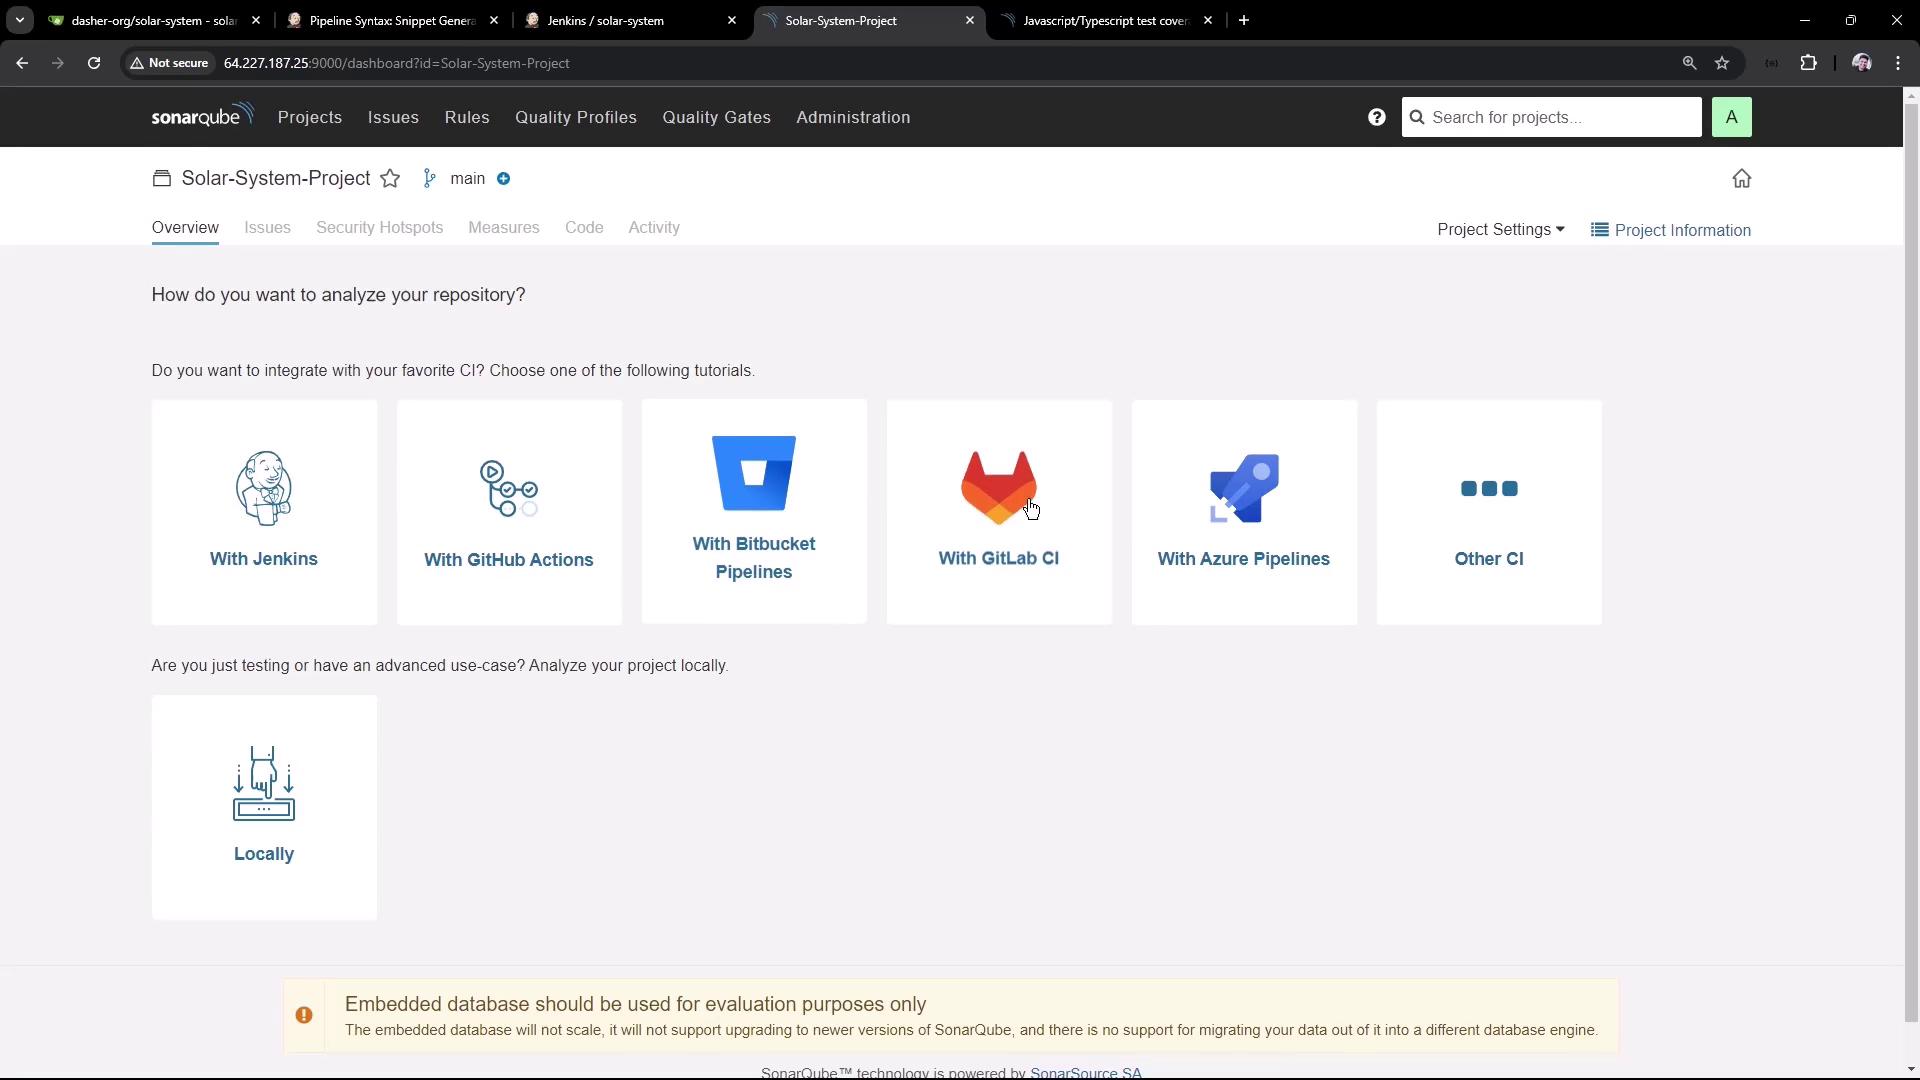Expand the browser tab search chevron
Viewport: 1920px width, 1080px height.
[x=19, y=20]
